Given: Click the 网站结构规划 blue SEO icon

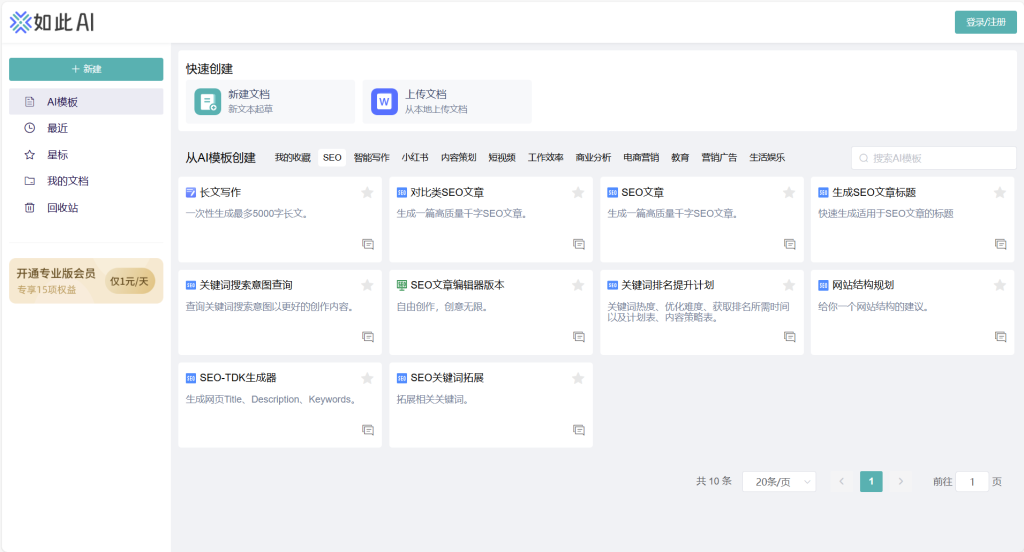Looking at the screenshot, I should pyautogui.click(x=823, y=285).
